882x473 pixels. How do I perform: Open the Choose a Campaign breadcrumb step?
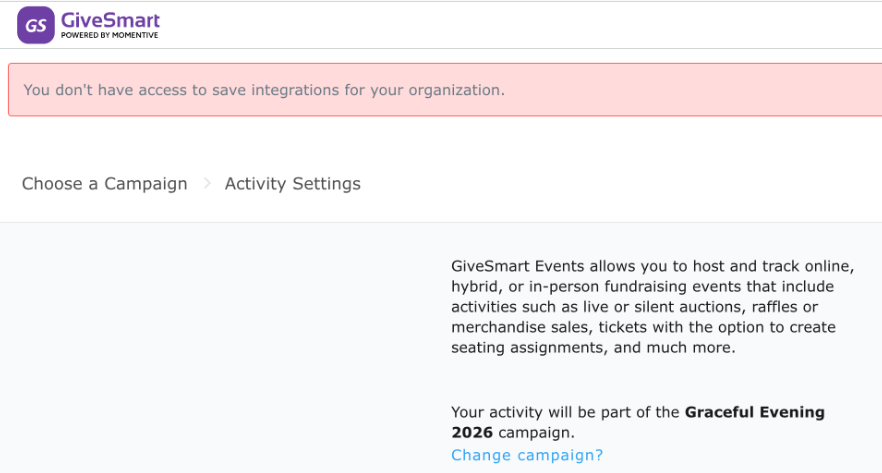coord(105,183)
